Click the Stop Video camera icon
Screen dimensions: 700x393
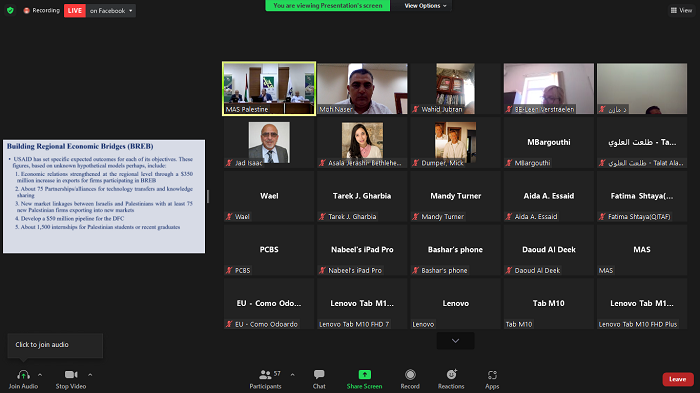71,375
